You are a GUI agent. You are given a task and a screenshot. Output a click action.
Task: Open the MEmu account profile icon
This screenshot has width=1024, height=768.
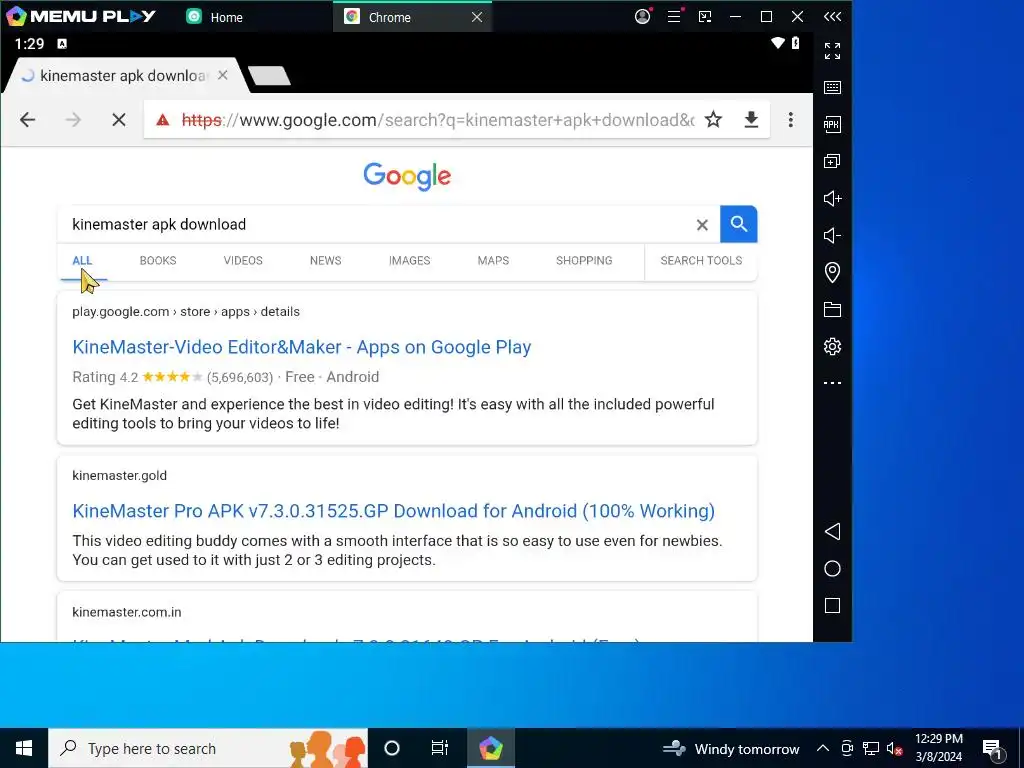coord(643,16)
